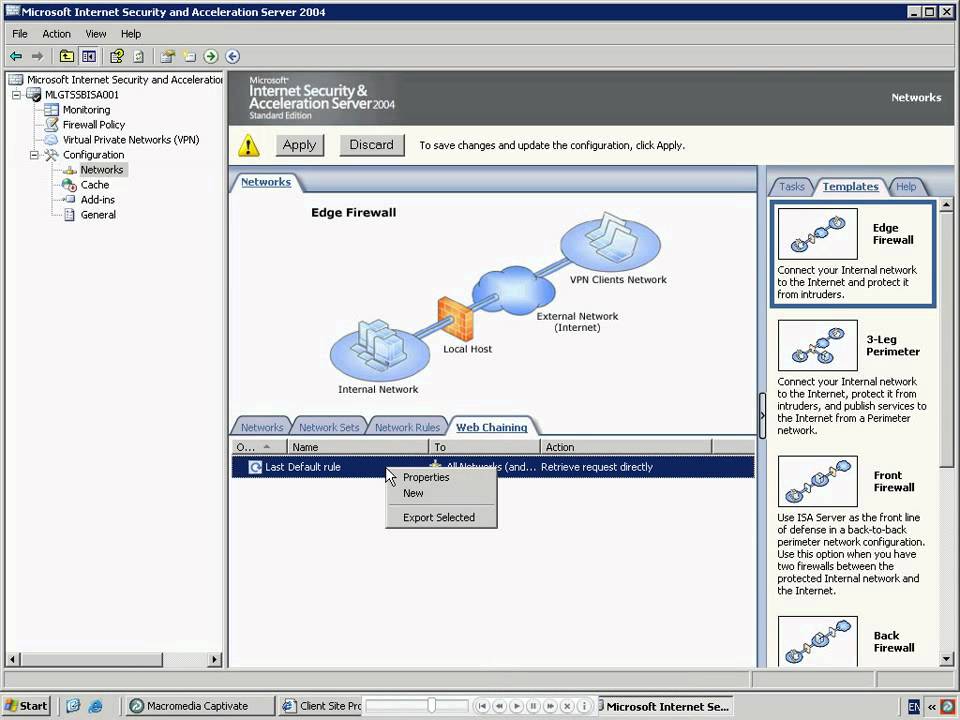Viewport: 960px width, 720px height.
Task: Collapse the MLGTSSBISA001 server tree node
Action: (17, 95)
